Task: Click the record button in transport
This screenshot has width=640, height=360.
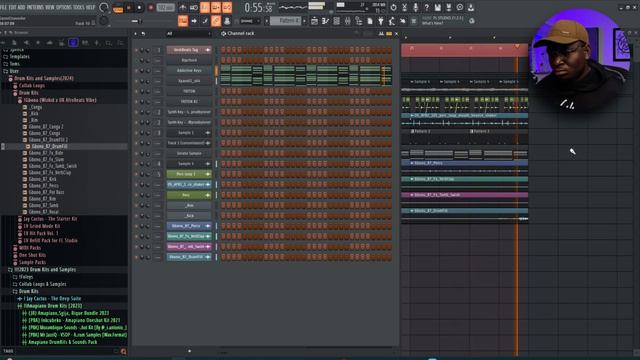Action: (151, 7)
